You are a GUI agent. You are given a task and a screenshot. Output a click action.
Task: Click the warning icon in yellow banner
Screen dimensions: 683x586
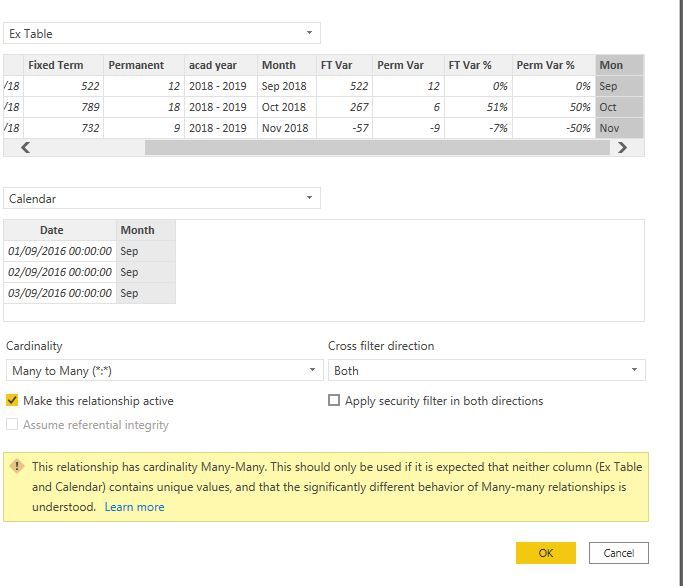[17, 467]
